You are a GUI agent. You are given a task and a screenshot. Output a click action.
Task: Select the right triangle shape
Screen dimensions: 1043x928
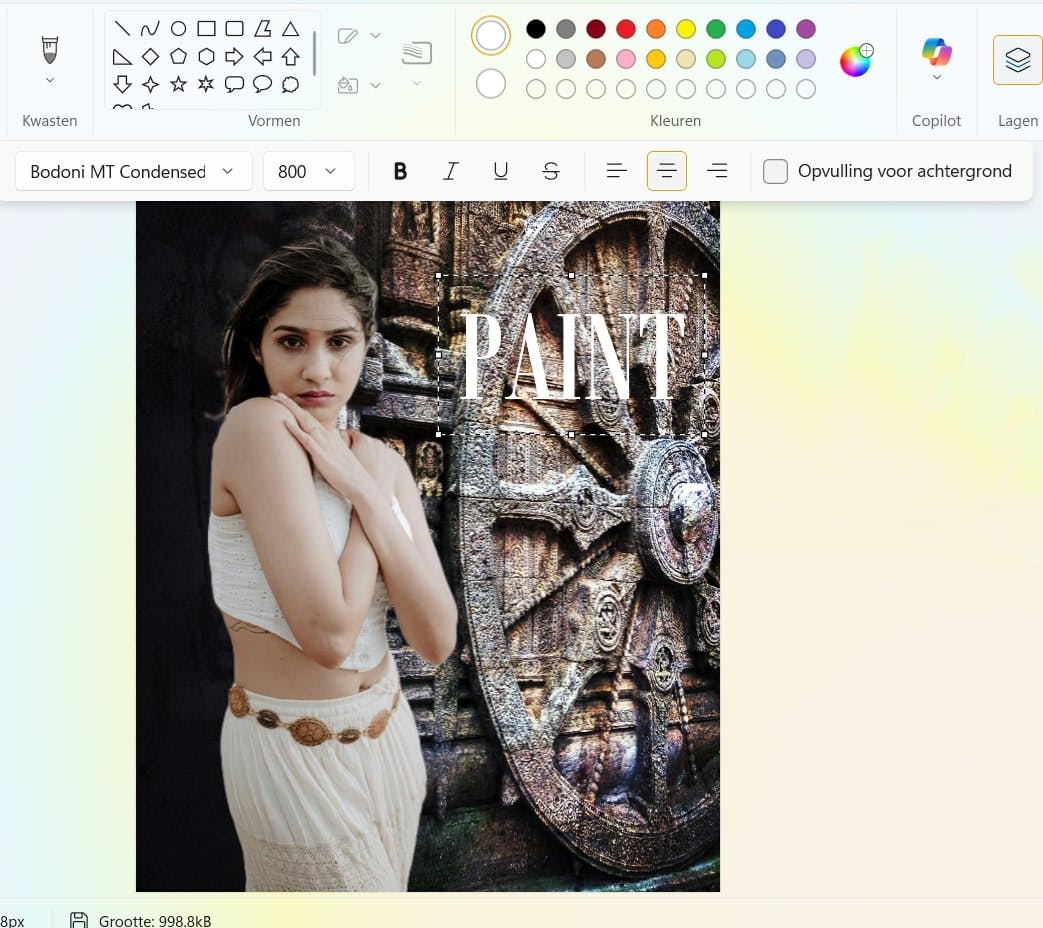[122, 57]
